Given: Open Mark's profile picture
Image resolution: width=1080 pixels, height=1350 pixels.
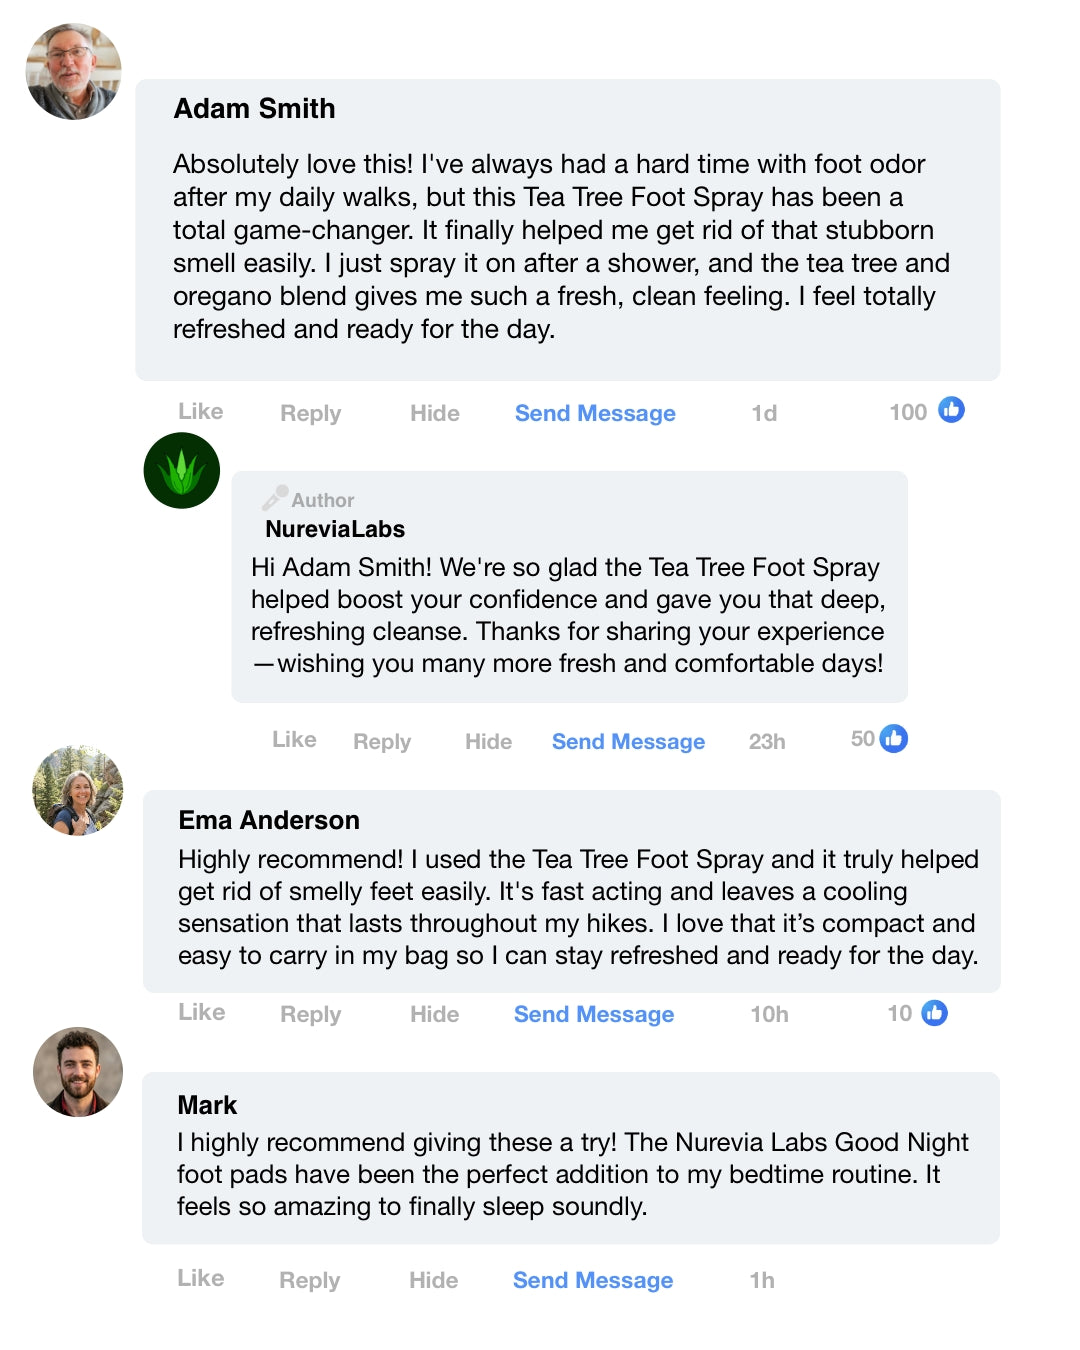Looking at the screenshot, I should pyautogui.click(x=78, y=1072).
